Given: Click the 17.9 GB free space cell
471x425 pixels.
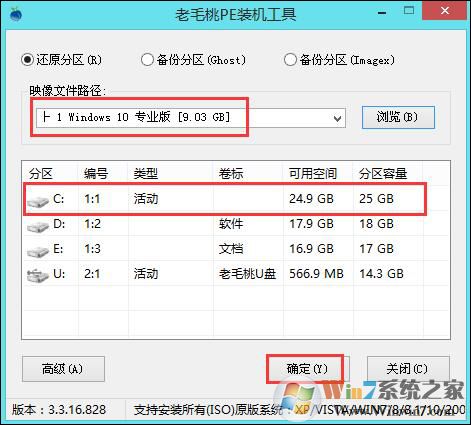Looking at the screenshot, I should pyautogui.click(x=311, y=224).
